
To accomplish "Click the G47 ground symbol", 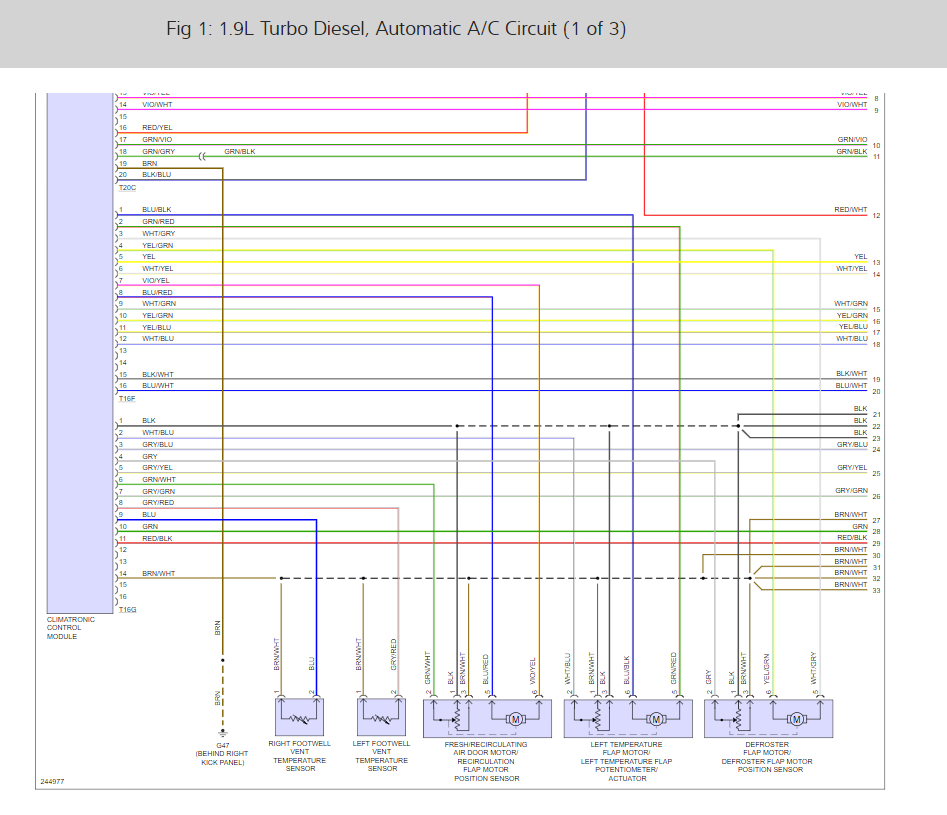I will (223, 732).
